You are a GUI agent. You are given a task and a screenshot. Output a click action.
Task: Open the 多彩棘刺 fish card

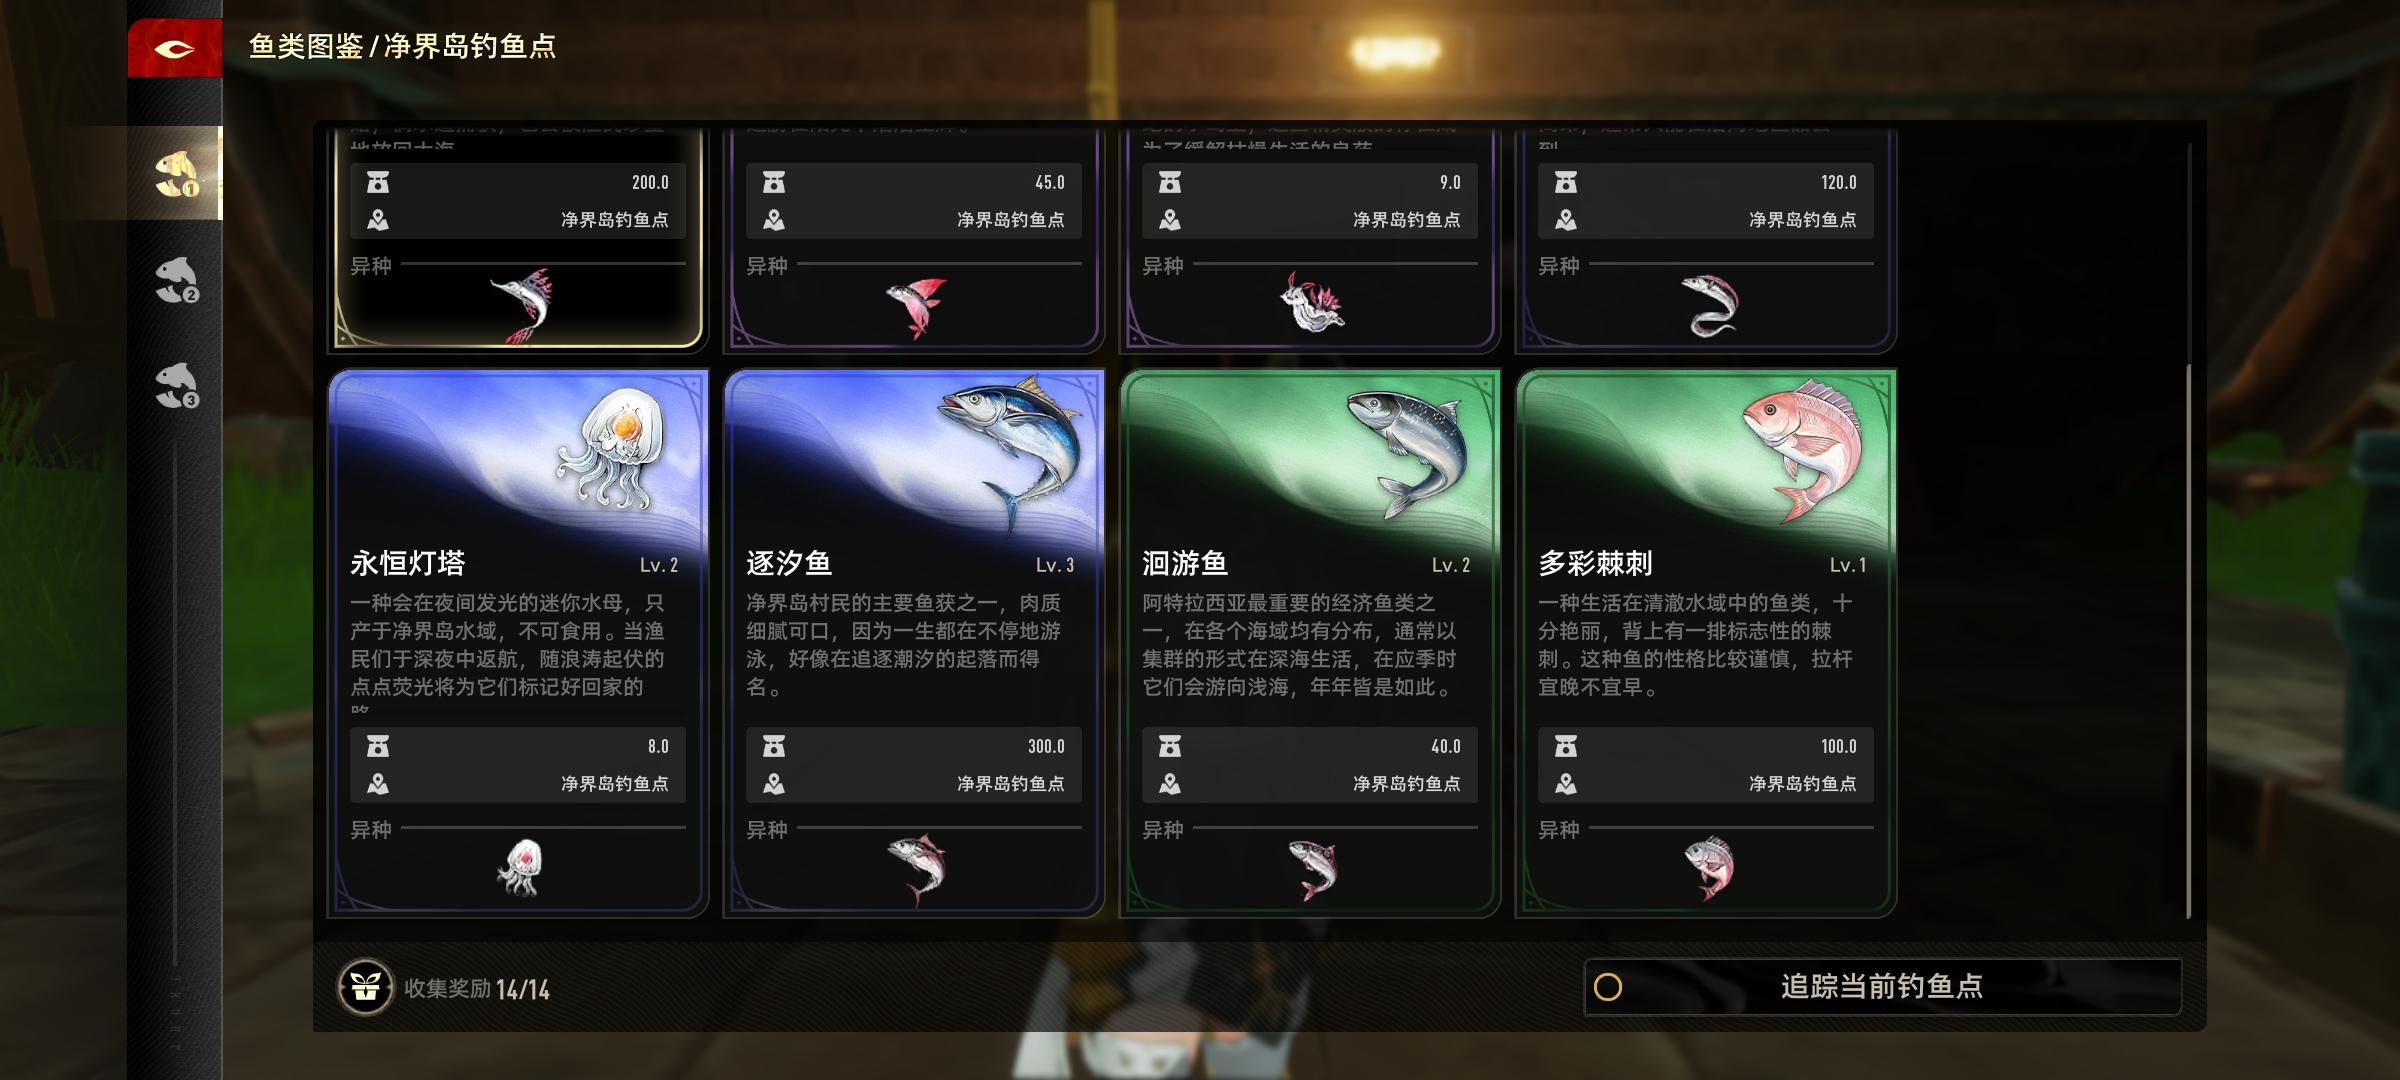click(1706, 643)
